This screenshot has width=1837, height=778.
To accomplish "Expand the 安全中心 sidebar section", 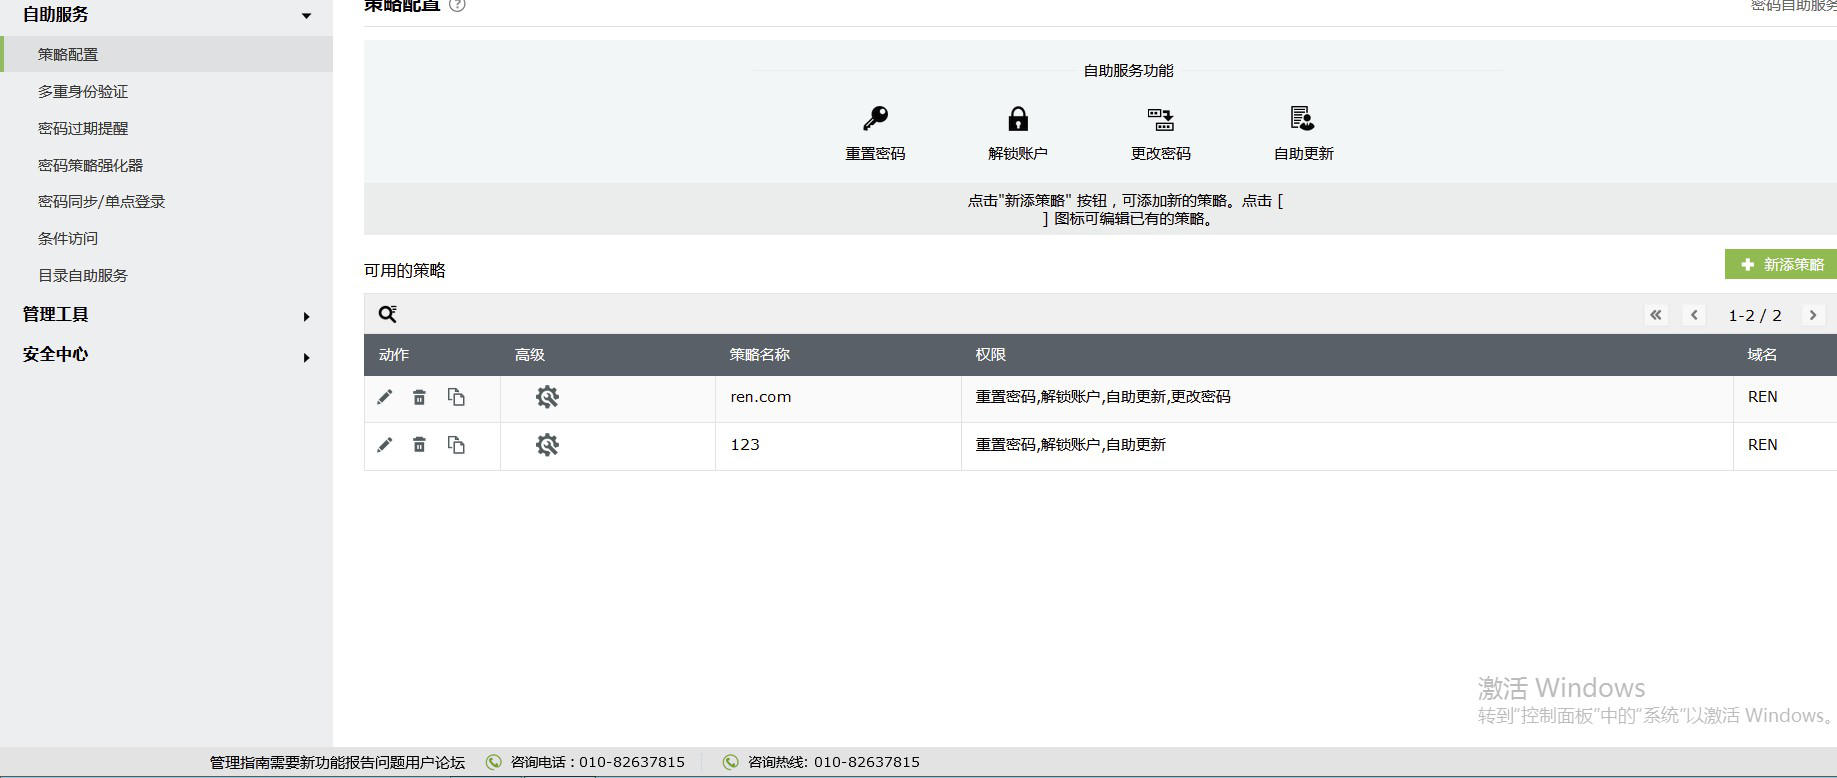I will 306,358.
